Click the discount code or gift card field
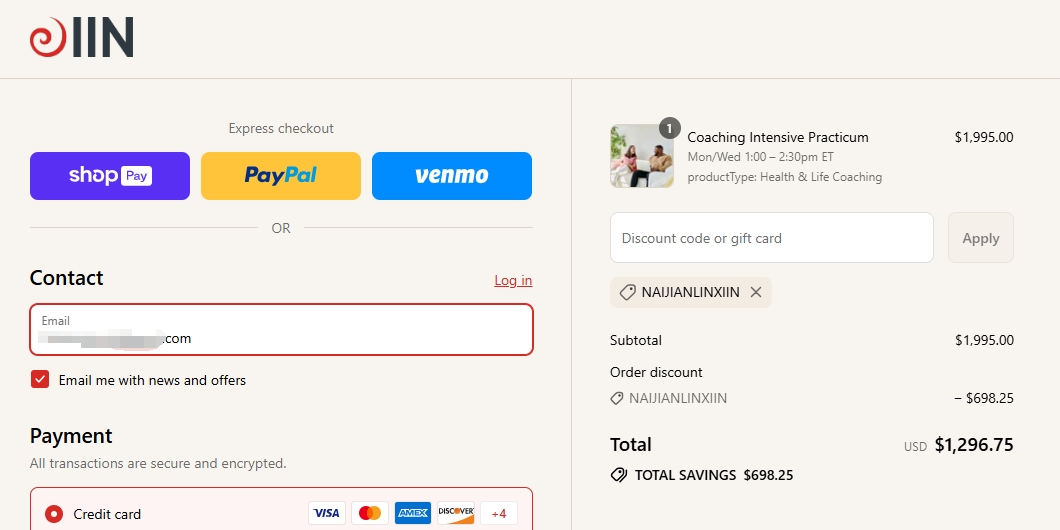Screen dimensions: 1060x530 [x=771, y=238]
